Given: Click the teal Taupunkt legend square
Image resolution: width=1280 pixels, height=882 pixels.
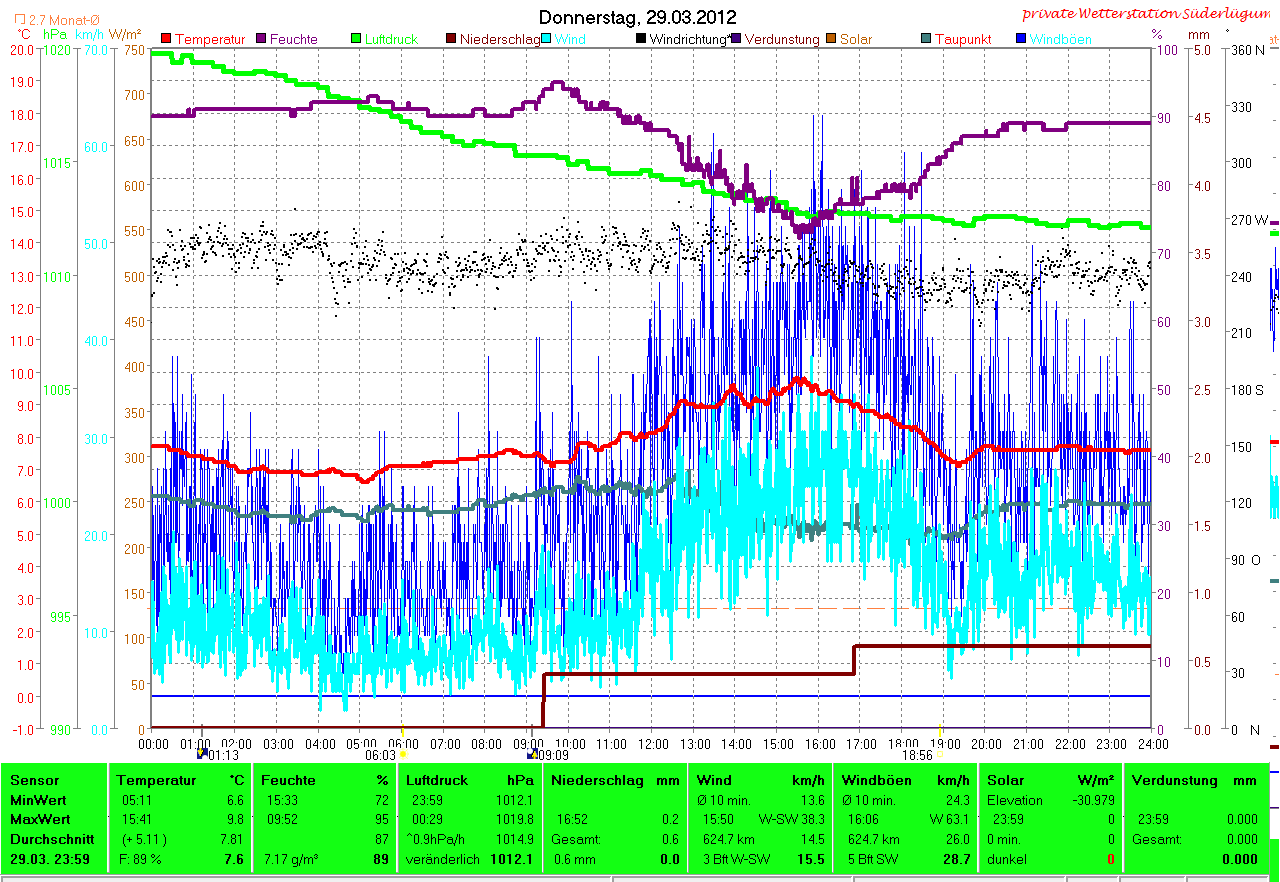Looking at the screenshot, I should coord(925,39).
